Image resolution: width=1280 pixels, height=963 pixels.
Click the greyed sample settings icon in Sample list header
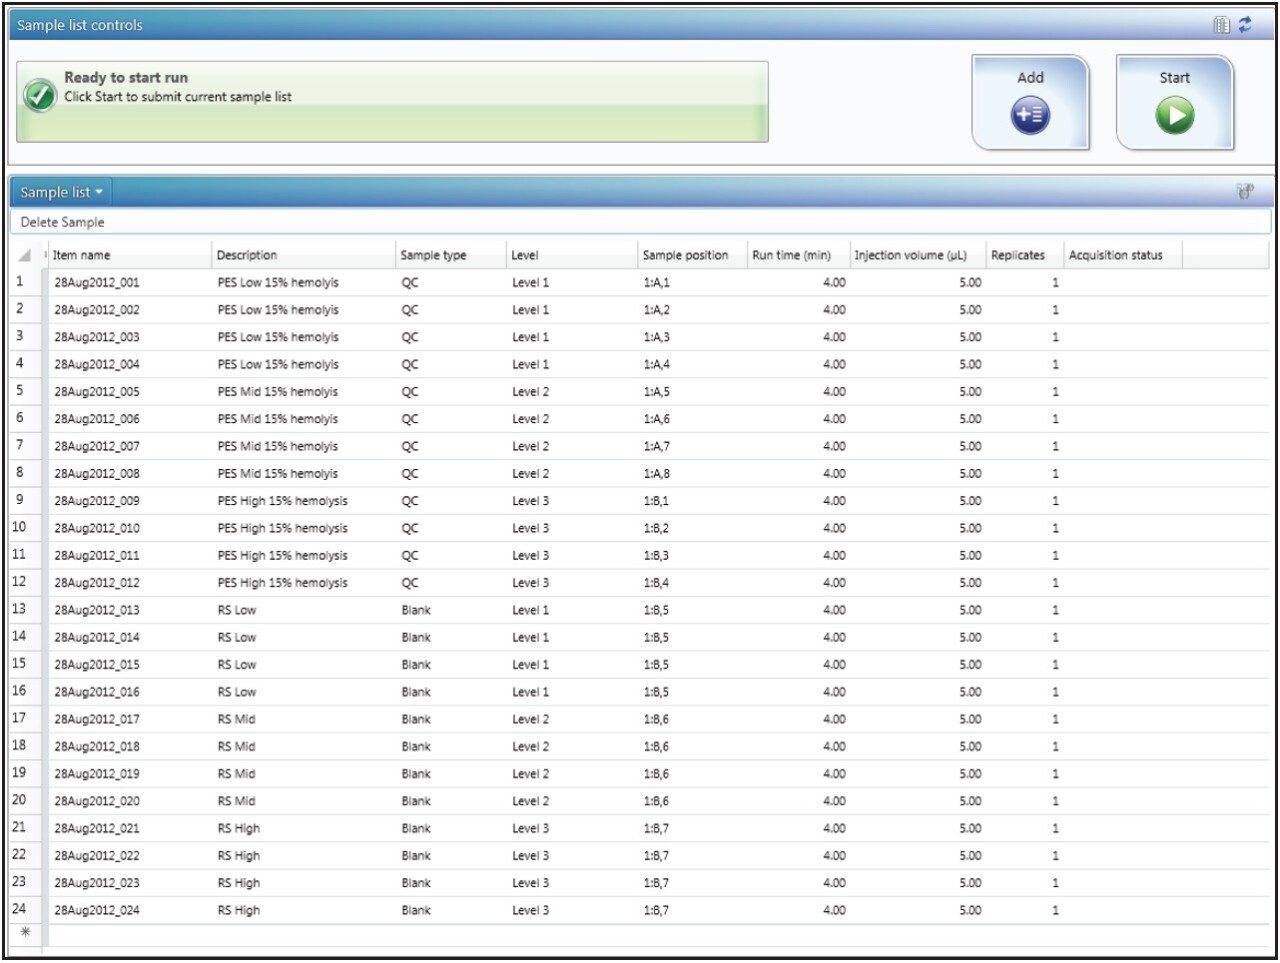click(1244, 191)
